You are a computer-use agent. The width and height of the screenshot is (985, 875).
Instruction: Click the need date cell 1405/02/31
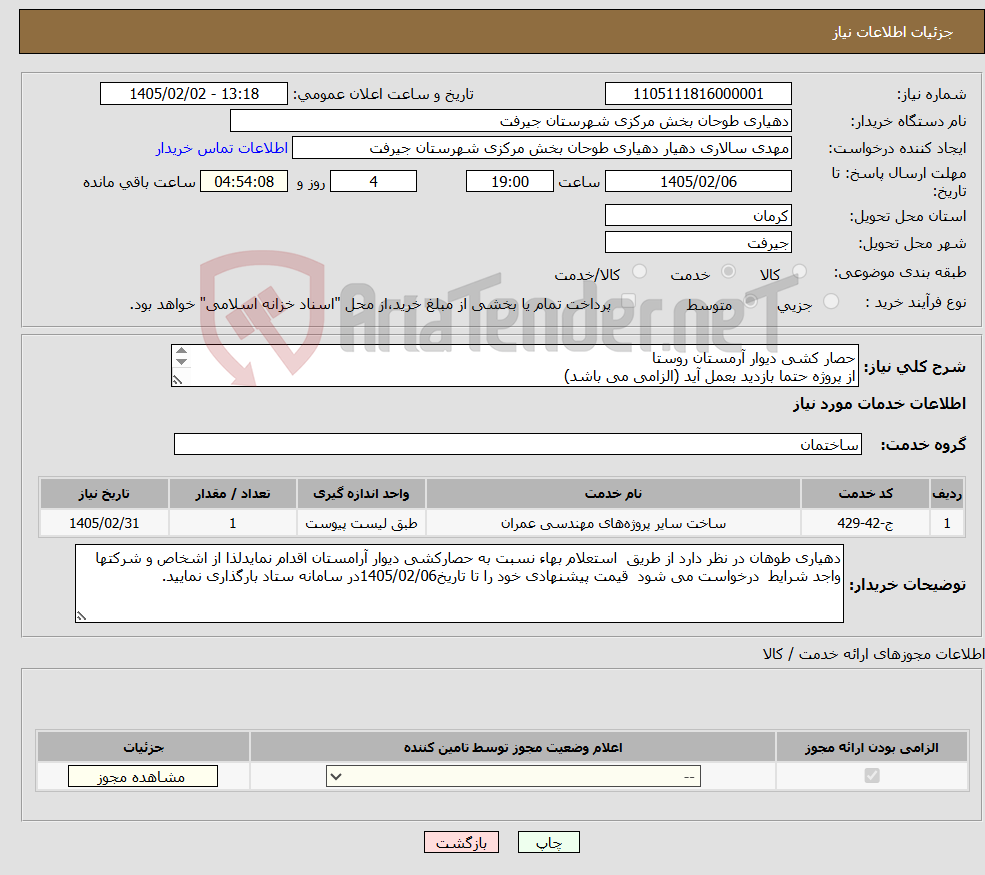pos(104,523)
